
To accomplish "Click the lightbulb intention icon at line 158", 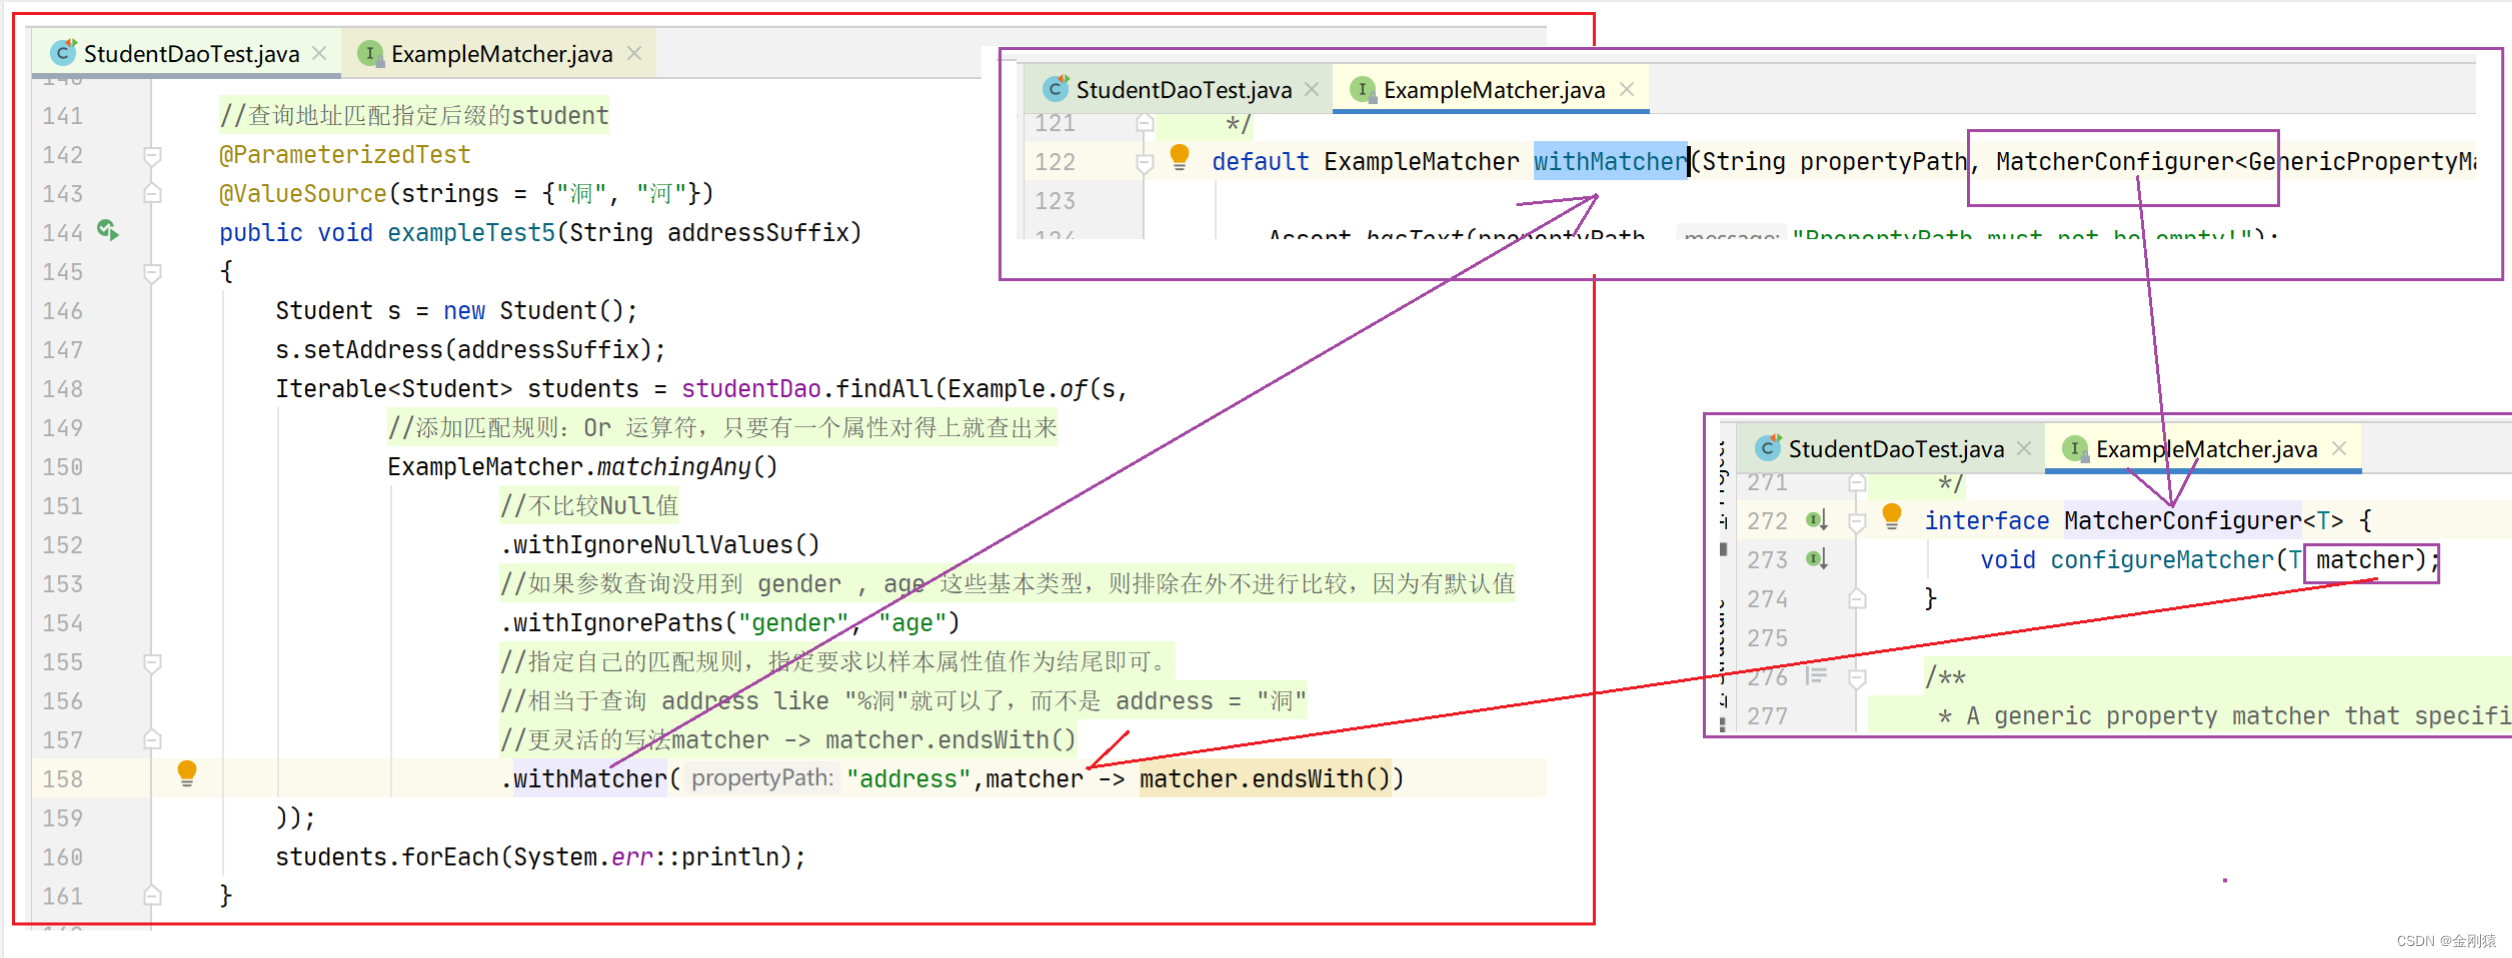I will 187,774.
